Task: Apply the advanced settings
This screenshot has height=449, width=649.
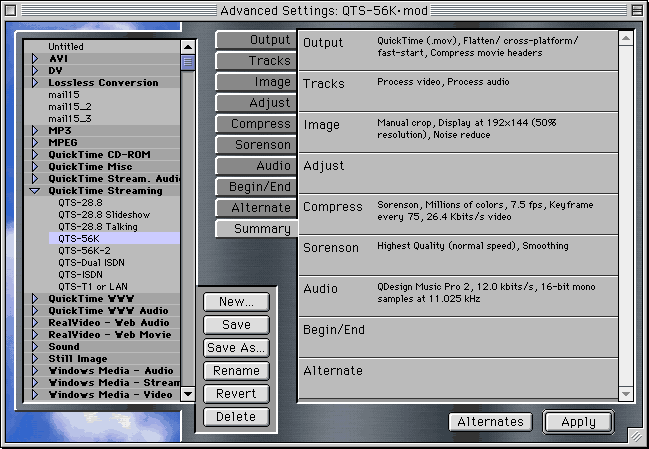Action: 578,422
